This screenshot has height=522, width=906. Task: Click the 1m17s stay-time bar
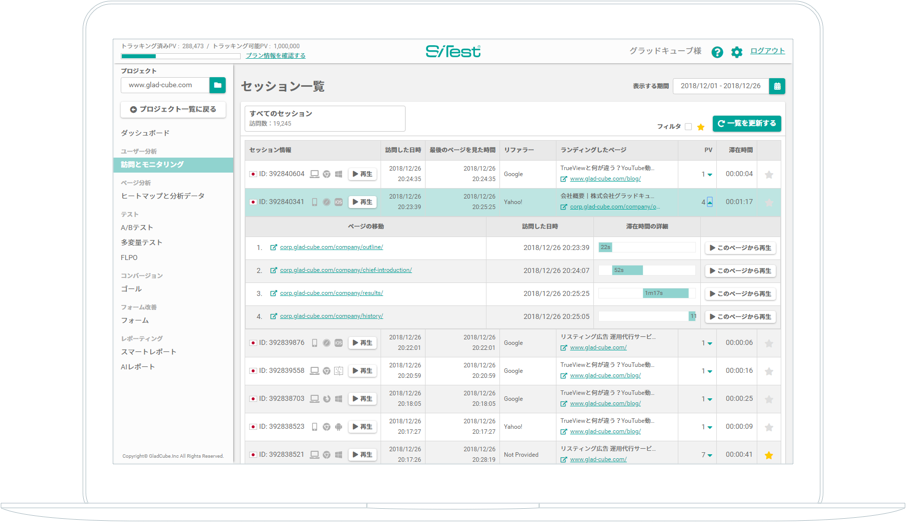(x=664, y=293)
